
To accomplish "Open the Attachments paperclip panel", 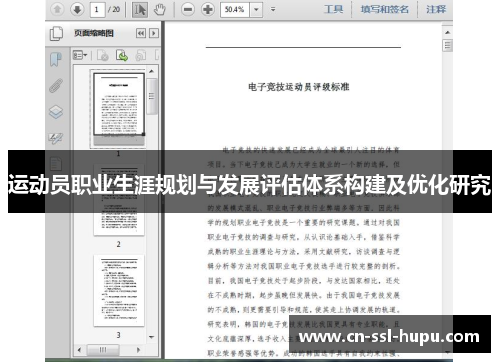I will pyautogui.click(x=56, y=85).
